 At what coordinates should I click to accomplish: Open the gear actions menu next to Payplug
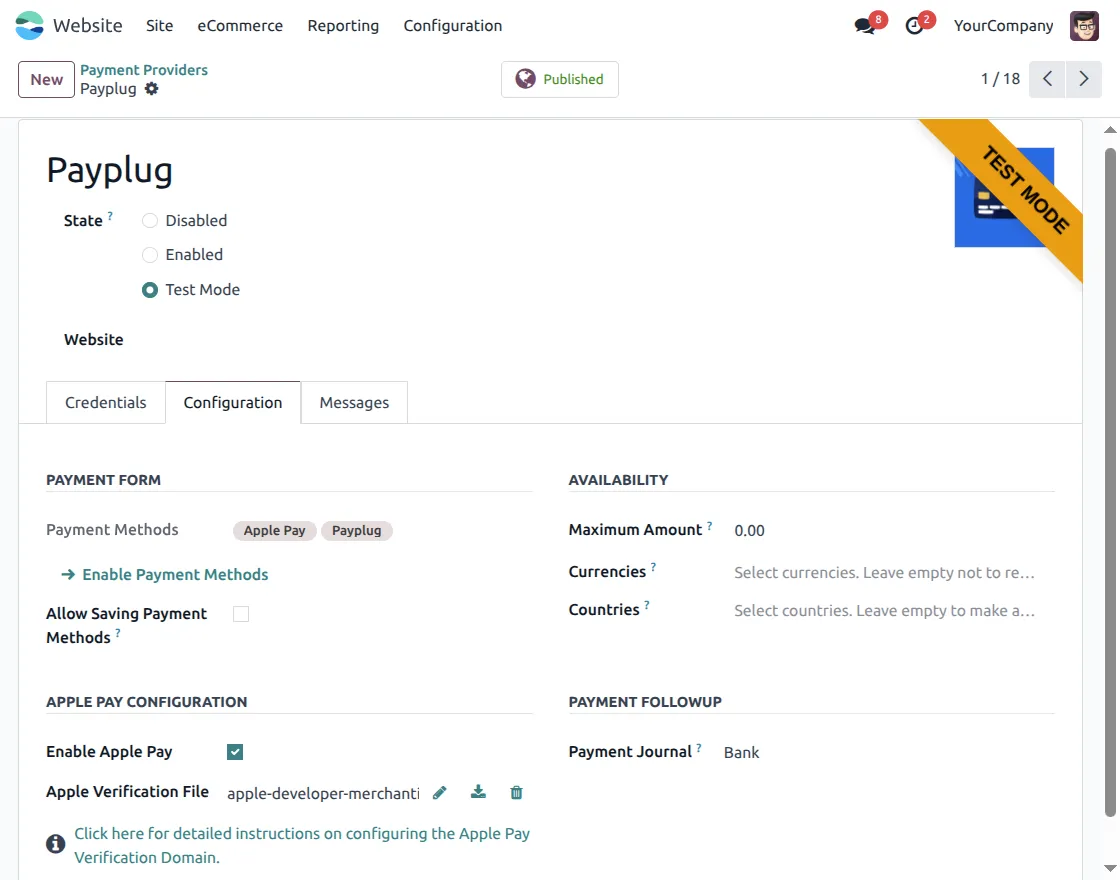(x=151, y=89)
